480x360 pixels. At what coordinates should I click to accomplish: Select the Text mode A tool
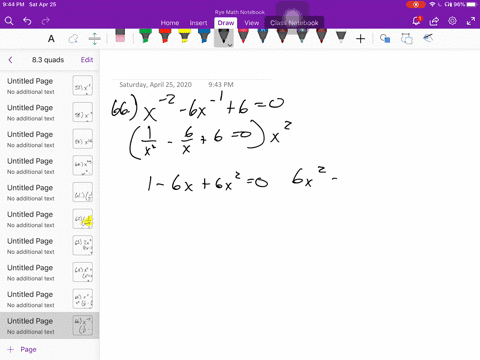point(51,39)
